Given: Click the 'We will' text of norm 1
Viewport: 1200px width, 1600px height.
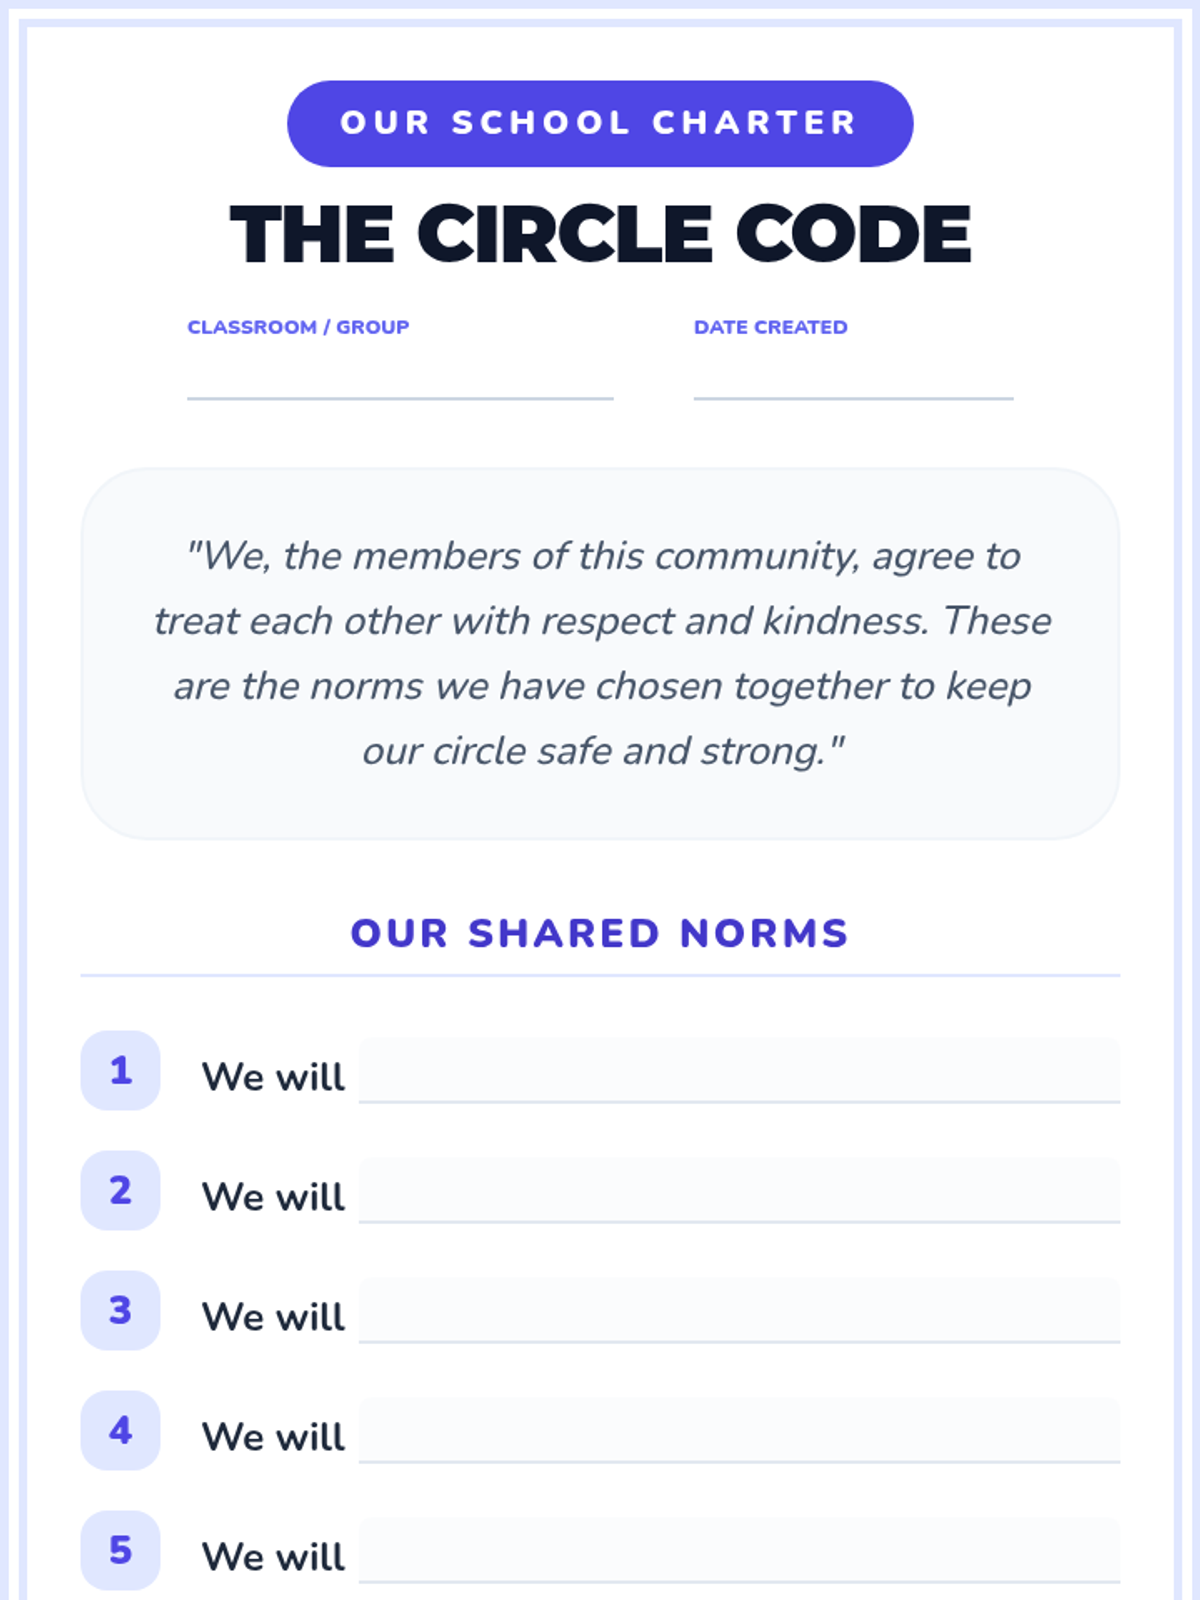Looking at the screenshot, I should click(273, 1077).
